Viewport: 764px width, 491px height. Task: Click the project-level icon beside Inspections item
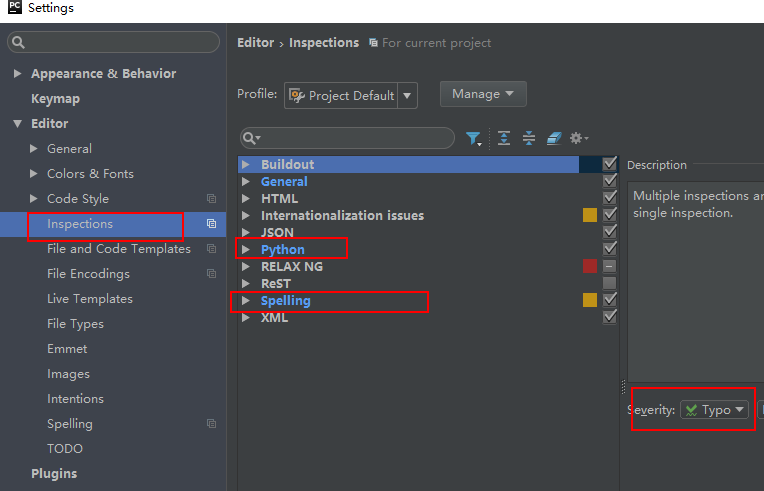click(211, 224)
